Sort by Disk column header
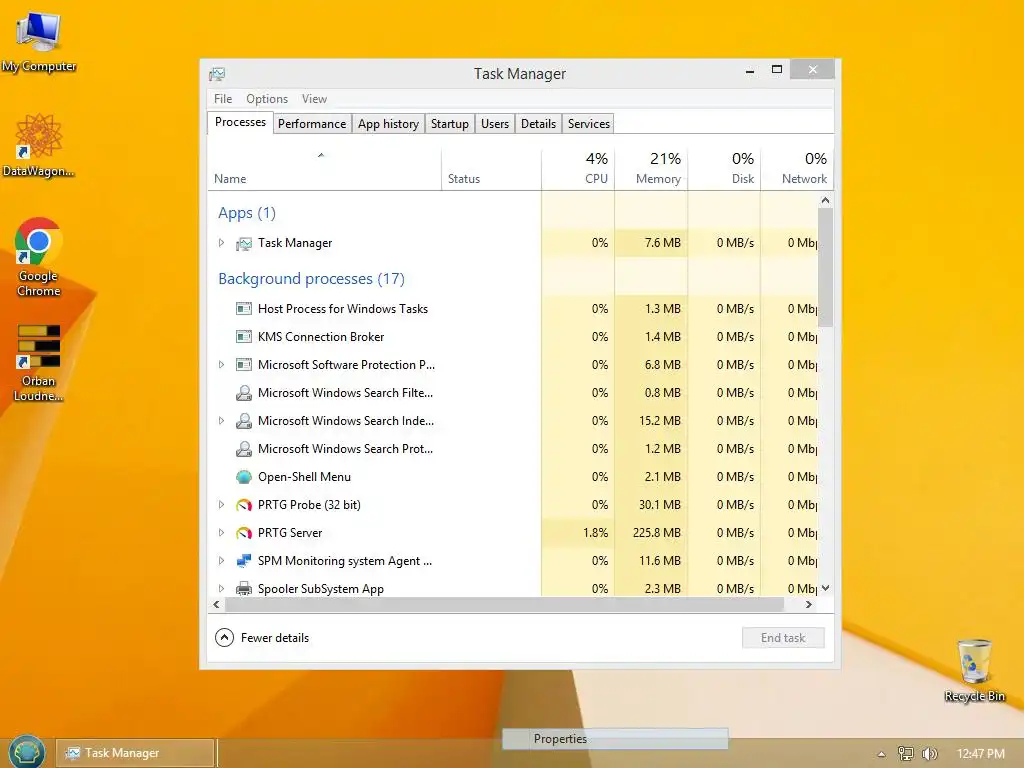 724,170
